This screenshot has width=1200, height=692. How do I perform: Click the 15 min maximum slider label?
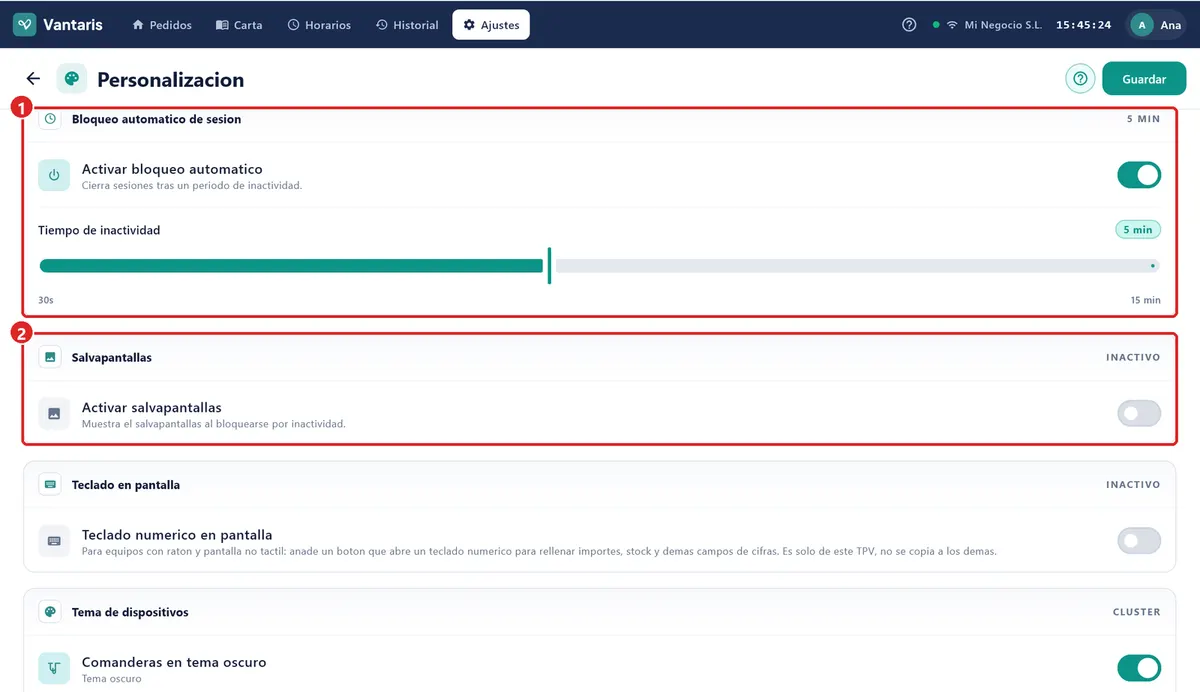click(x=1146, y=300)
